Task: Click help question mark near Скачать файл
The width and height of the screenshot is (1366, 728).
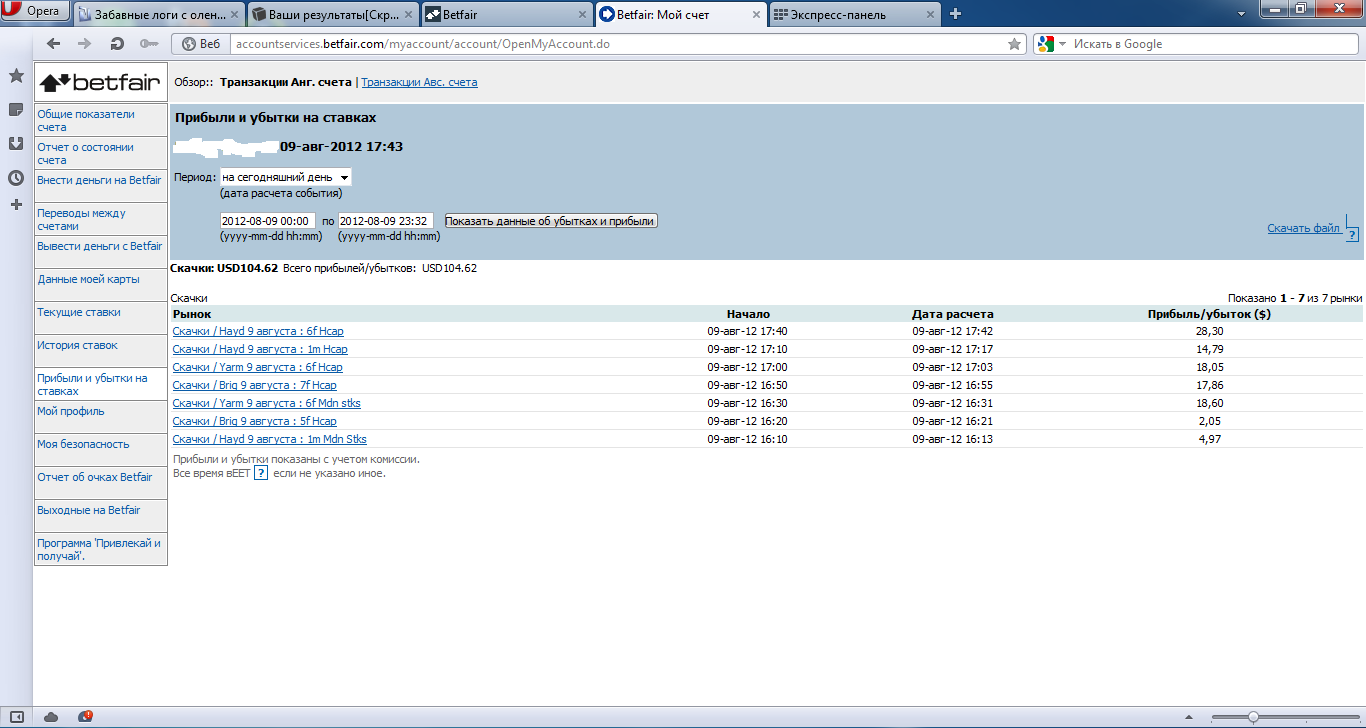Action: [x=1352, y=235]
